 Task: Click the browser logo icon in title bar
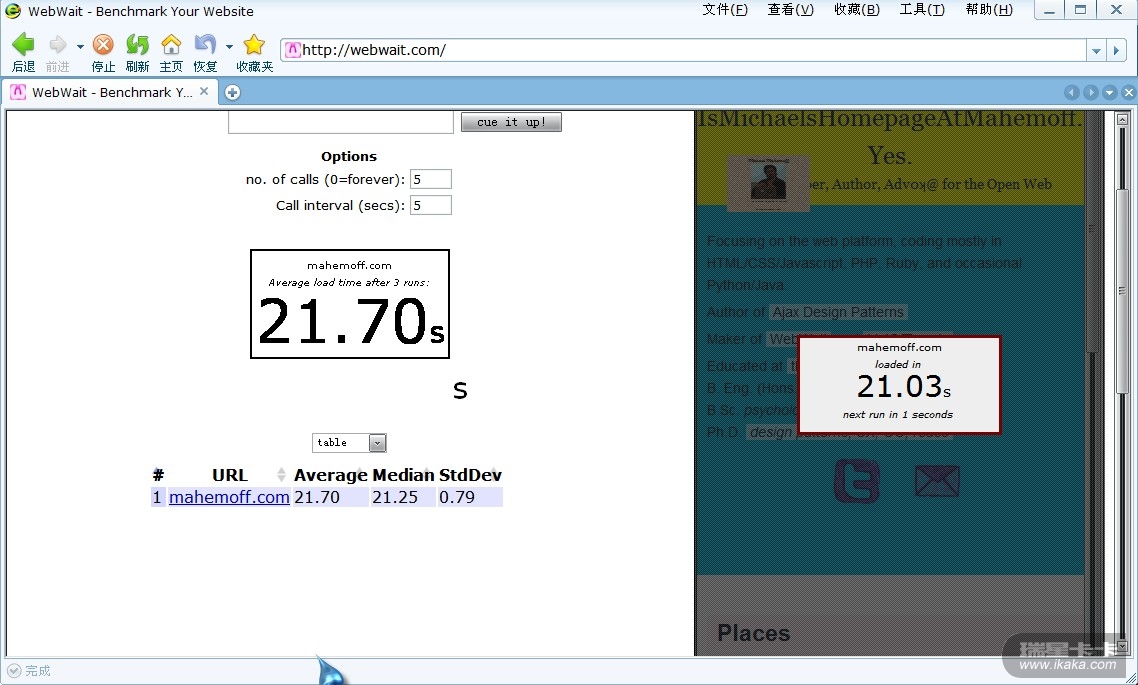[12, 11]
